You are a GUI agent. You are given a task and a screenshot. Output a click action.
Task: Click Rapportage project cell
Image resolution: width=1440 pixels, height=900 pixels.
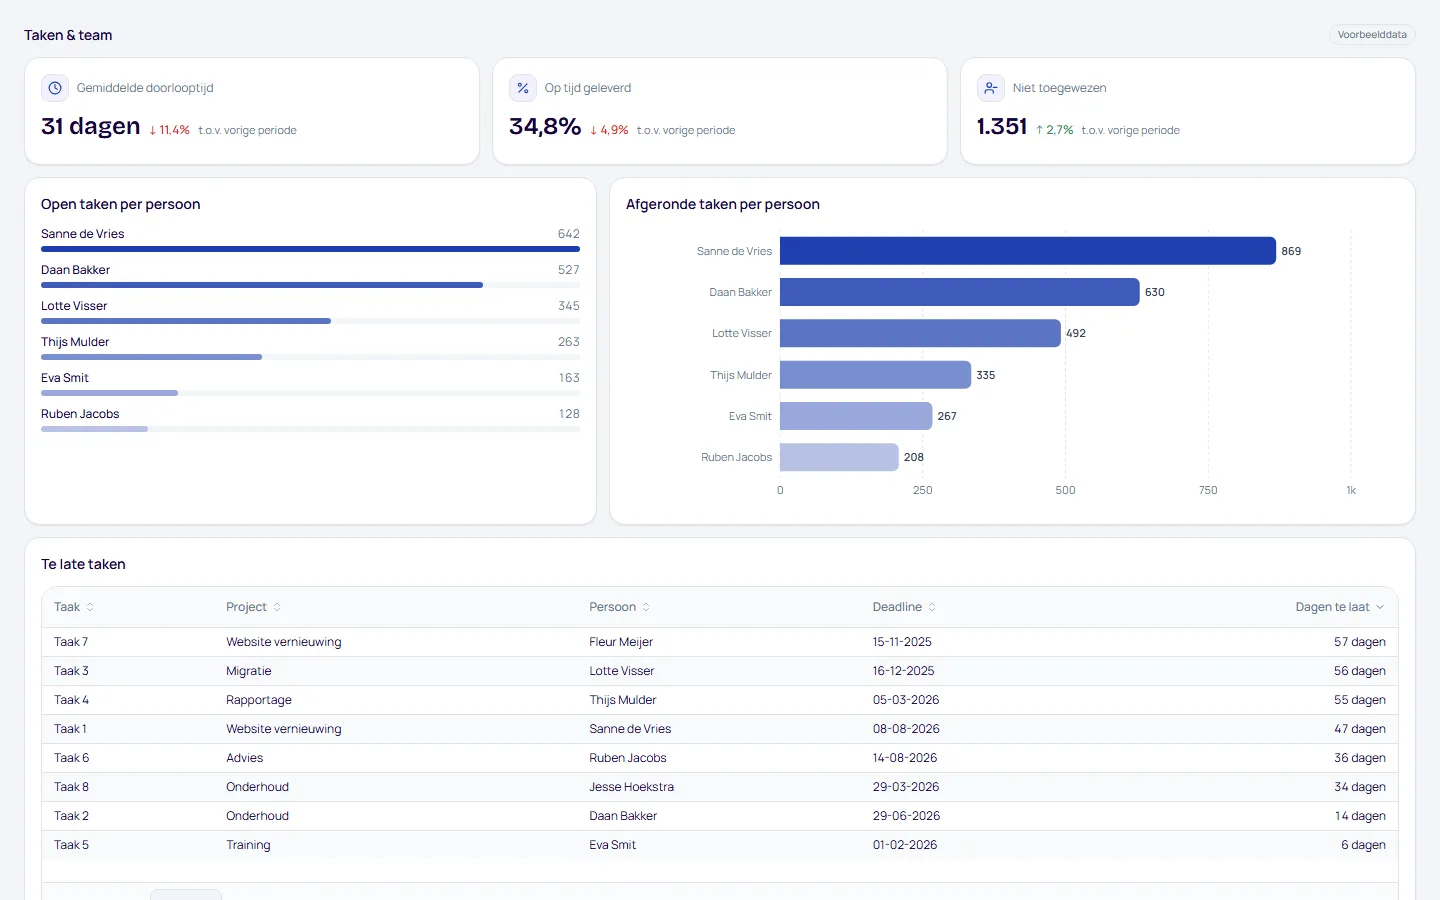coord(259,700)
